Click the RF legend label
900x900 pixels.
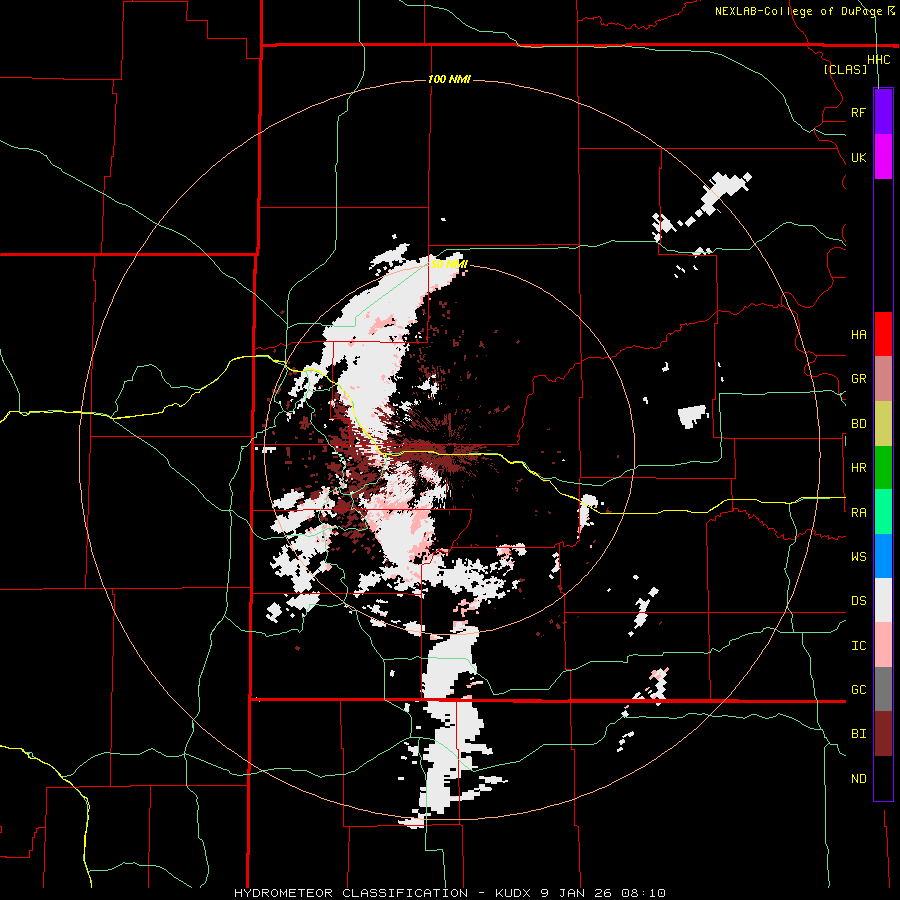[x=858, y=113]
